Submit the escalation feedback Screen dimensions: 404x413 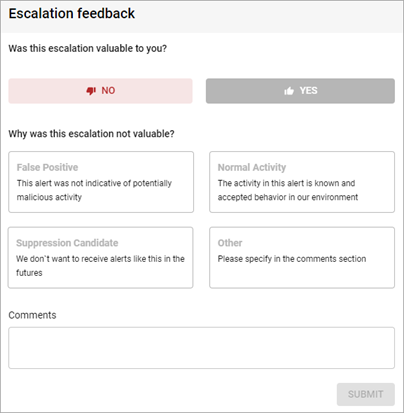click(366, 394)
